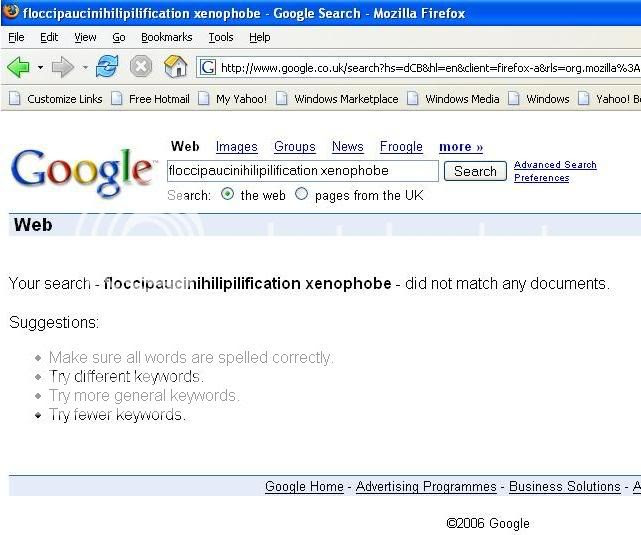Click 'Try different keywords.' suggestion text
This screenshot has height=535, width=641.
click(x=126, y=376)
